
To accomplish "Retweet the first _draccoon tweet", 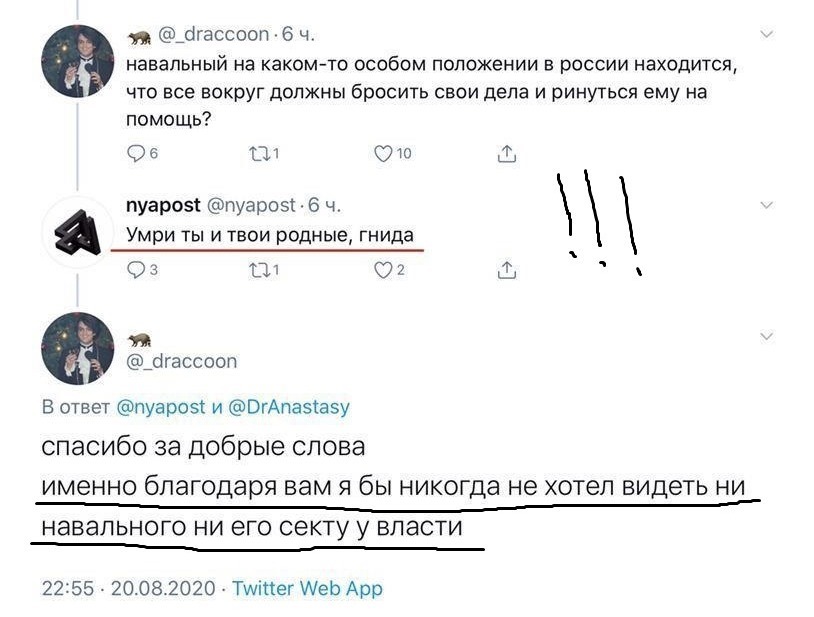I will tap(260, 153).
